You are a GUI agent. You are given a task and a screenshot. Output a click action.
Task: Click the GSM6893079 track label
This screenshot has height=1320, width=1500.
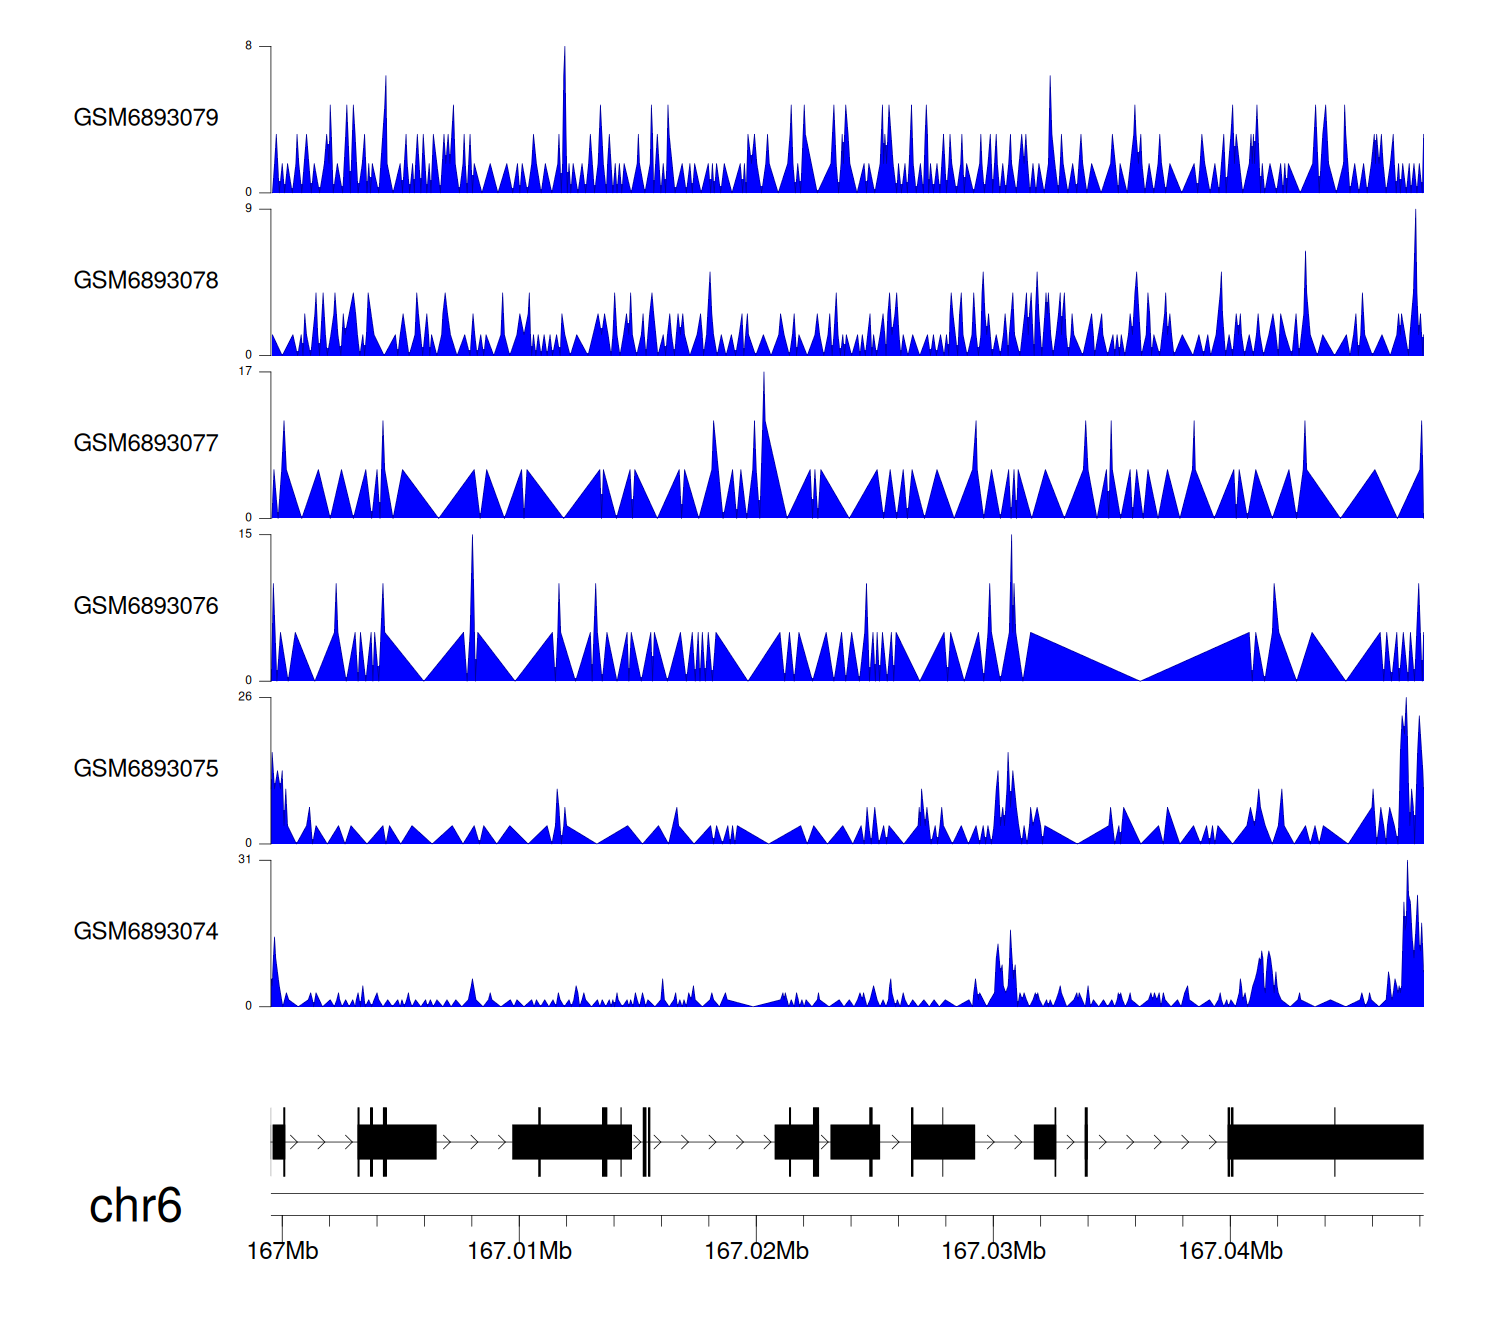[x=146, y=118]
